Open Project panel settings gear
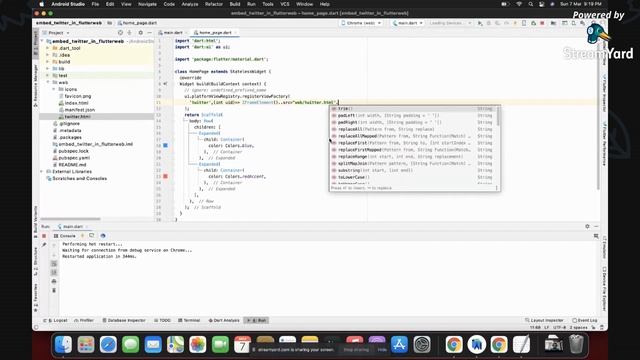 pos(140,33)
